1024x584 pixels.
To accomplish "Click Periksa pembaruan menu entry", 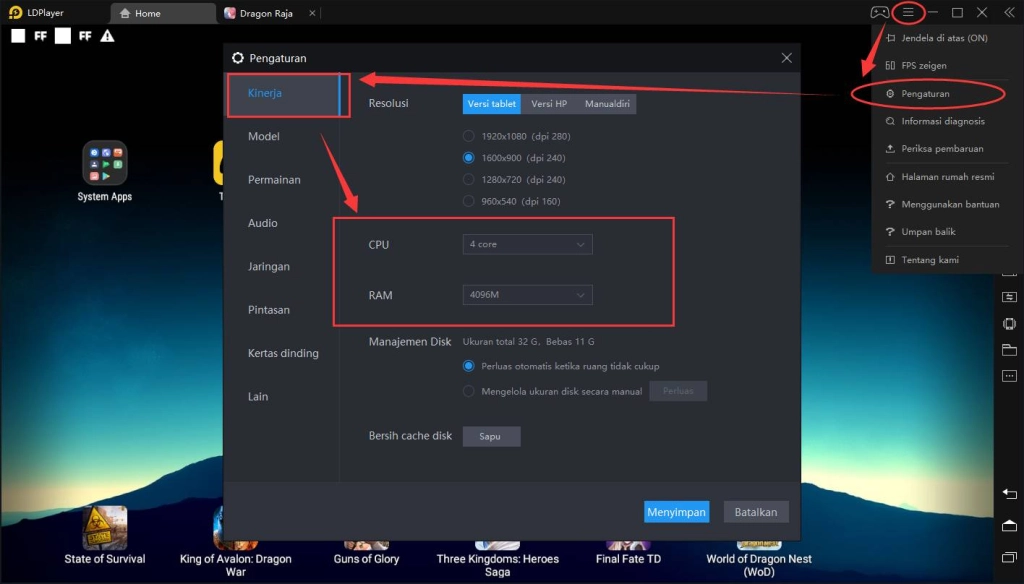I will [x=942, y=148].
